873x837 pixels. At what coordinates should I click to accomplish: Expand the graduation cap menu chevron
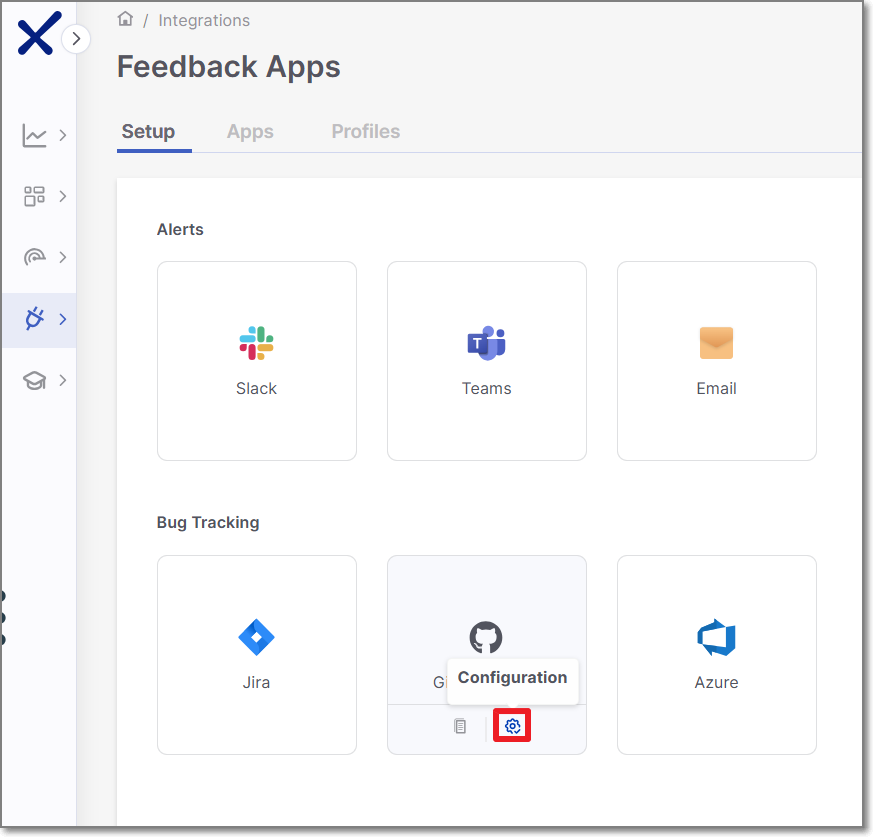(63, 380)
